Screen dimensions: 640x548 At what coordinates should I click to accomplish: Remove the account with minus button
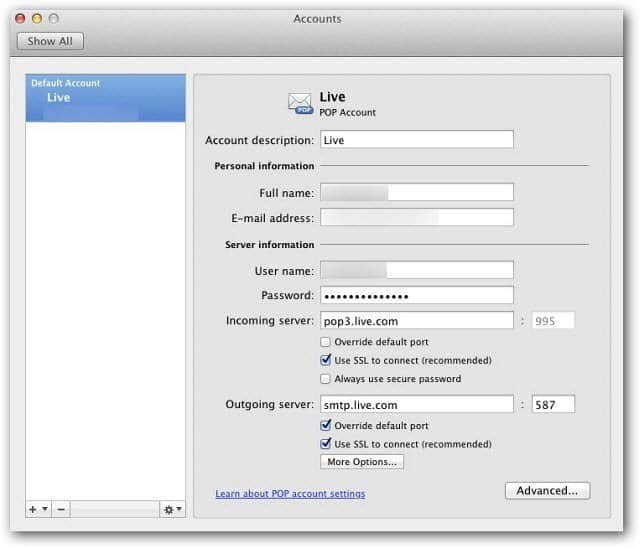(61, 509)
